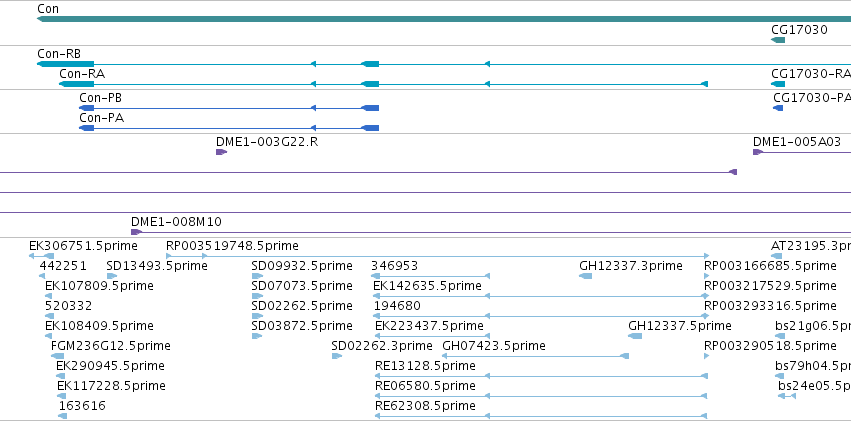Click the DME1-005A03 feature label
851x421 pixels.
pyautogui.click(x=797, y=142)
